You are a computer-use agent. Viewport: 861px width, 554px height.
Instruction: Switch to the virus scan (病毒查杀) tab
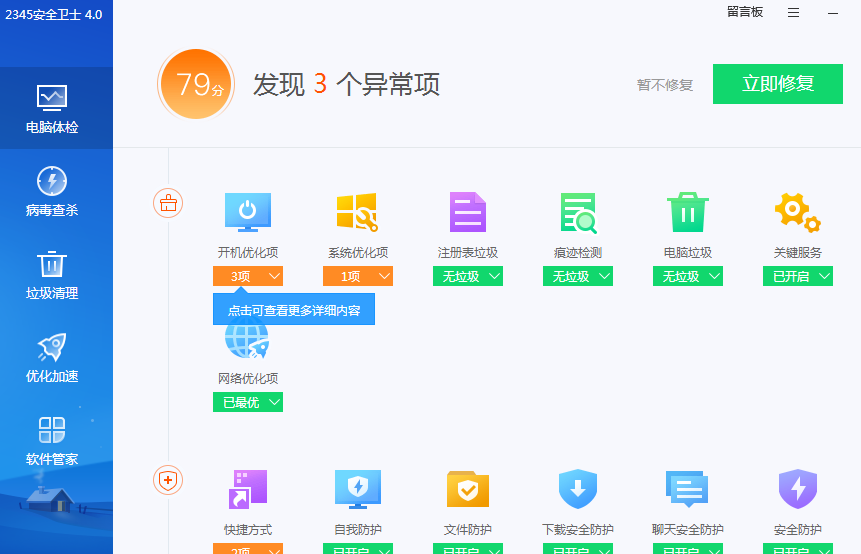click(52, 192)
